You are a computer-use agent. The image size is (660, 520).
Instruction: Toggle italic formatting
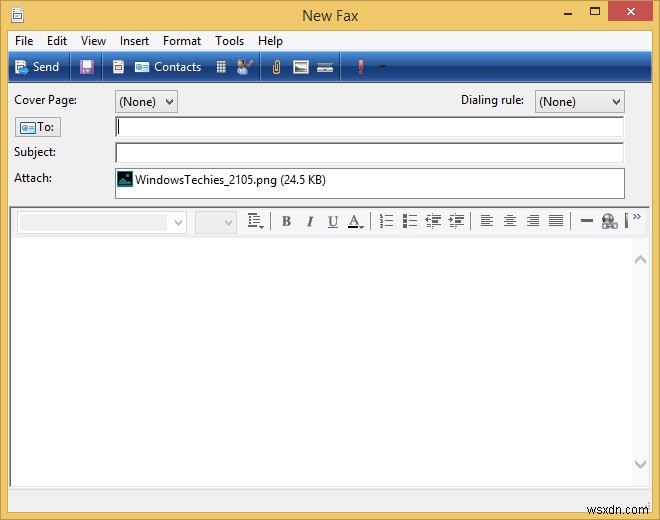tap(310, 221)
